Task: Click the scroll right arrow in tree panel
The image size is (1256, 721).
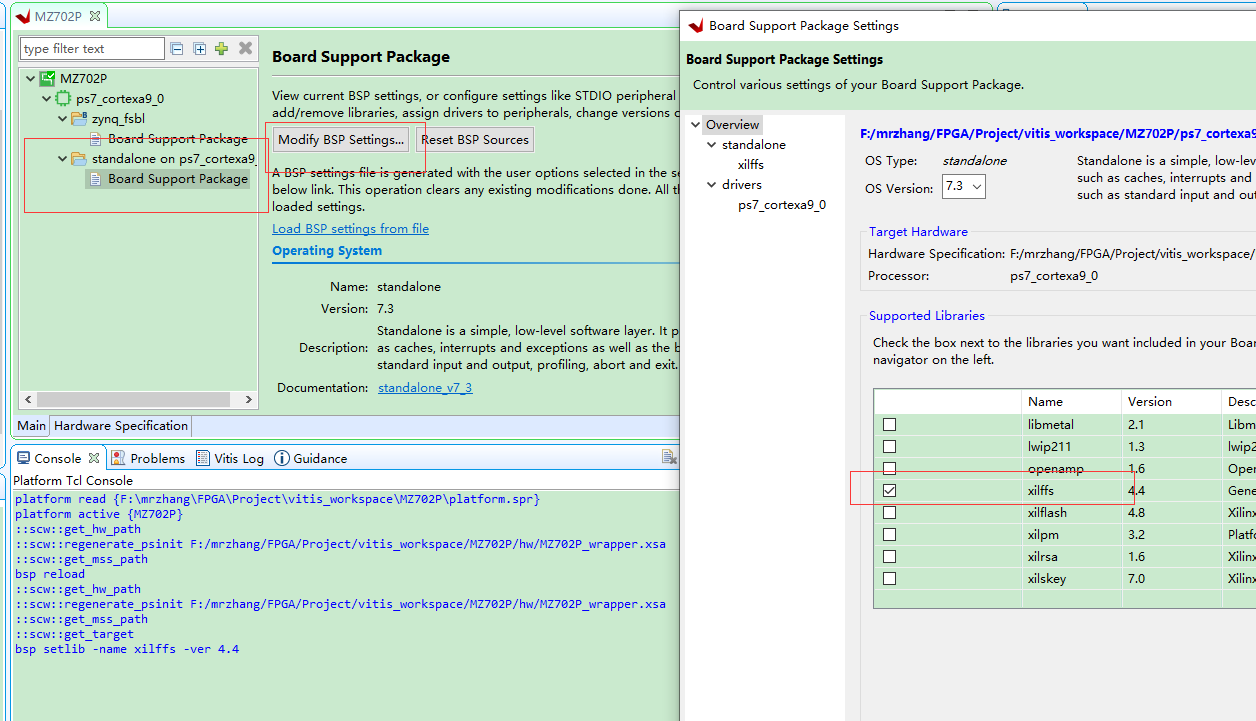Action: click(x=251, y=399)
